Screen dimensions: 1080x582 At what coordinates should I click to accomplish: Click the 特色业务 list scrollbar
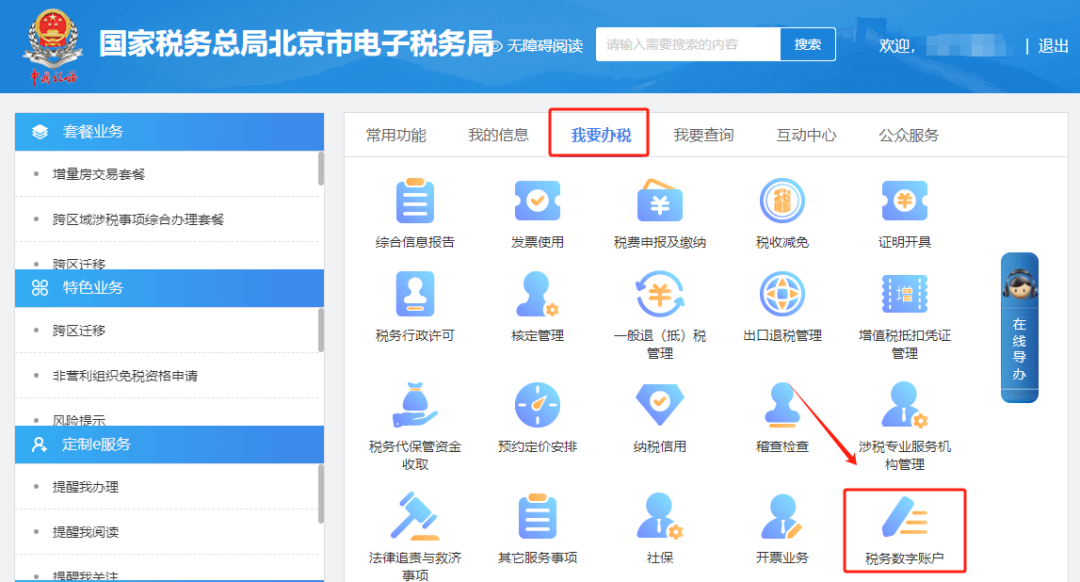321,331
